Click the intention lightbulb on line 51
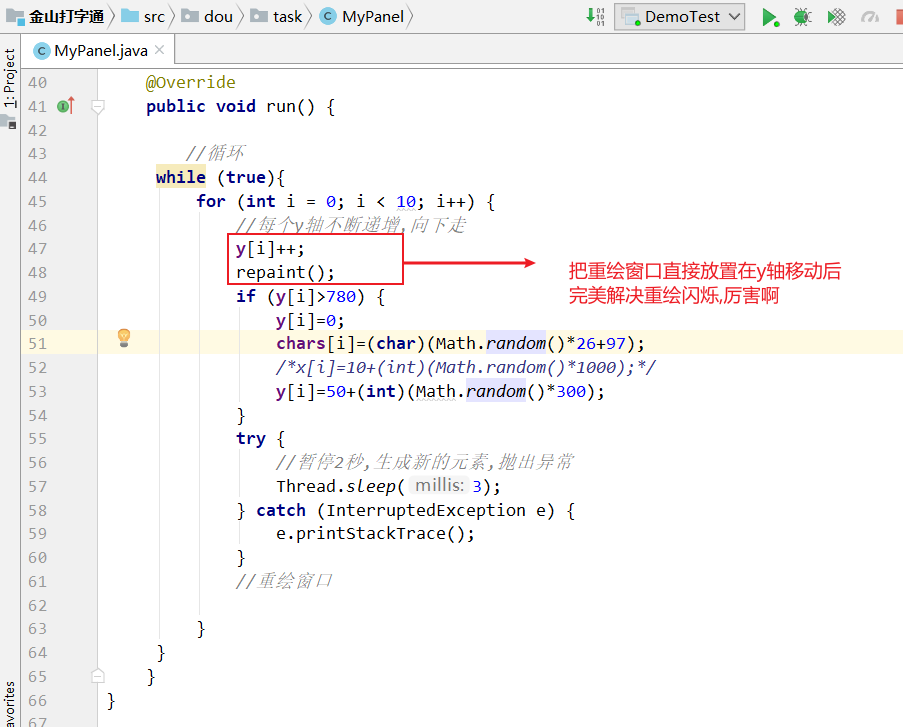The height and width of the screenshot is (727, 903). point(124,338)
